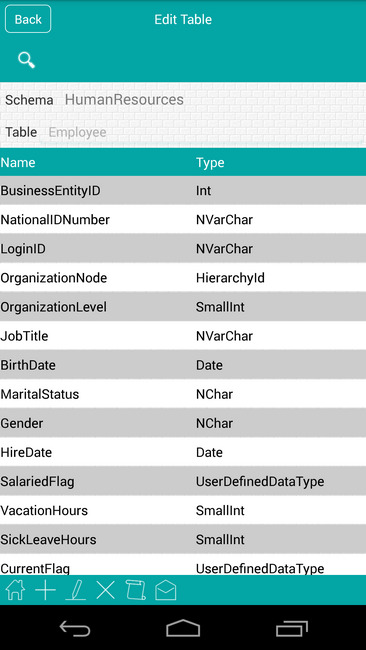
Task: Tap the Name column header
Action: [x=18, y=162]
